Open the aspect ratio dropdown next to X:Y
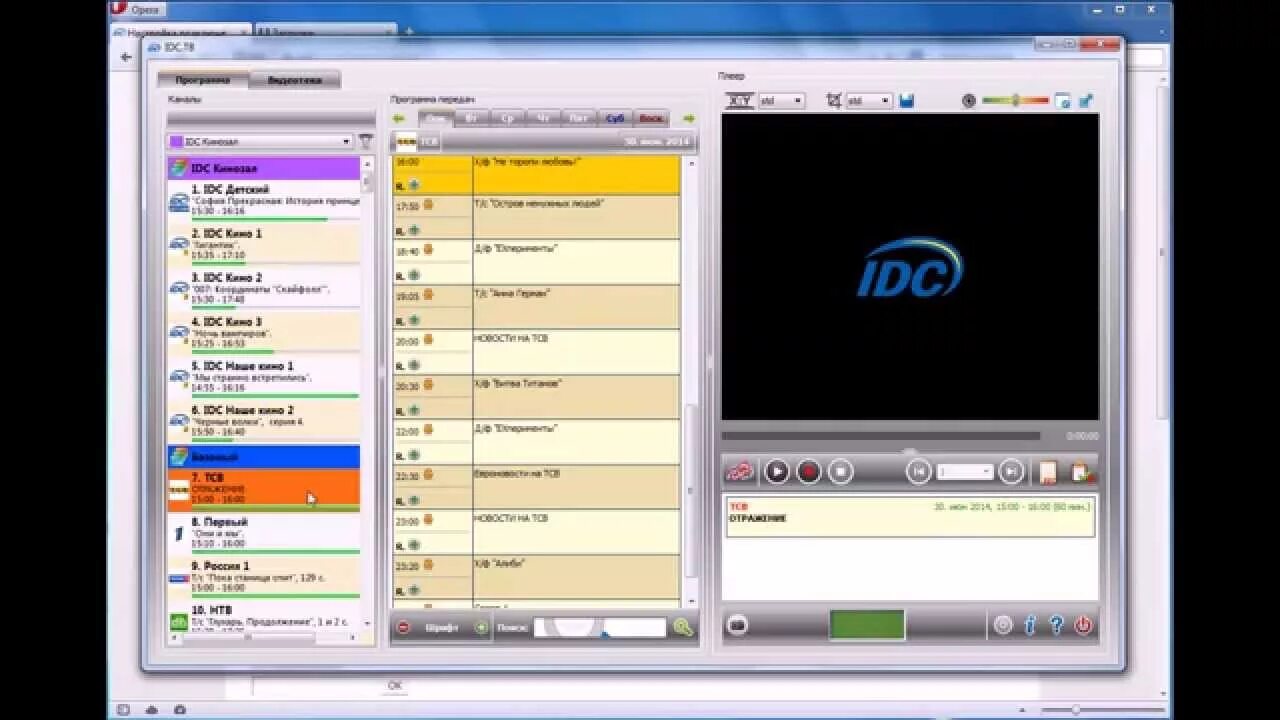The image size is (1280, 720). tap(782, 101)
